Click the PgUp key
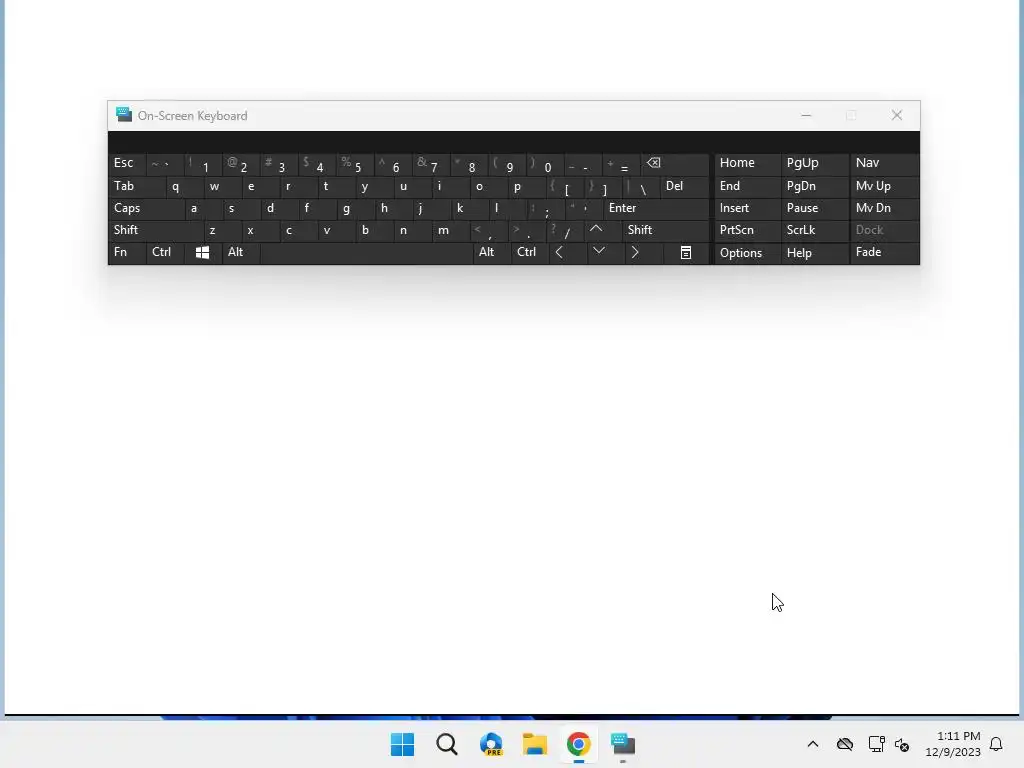 pos(814,163)
